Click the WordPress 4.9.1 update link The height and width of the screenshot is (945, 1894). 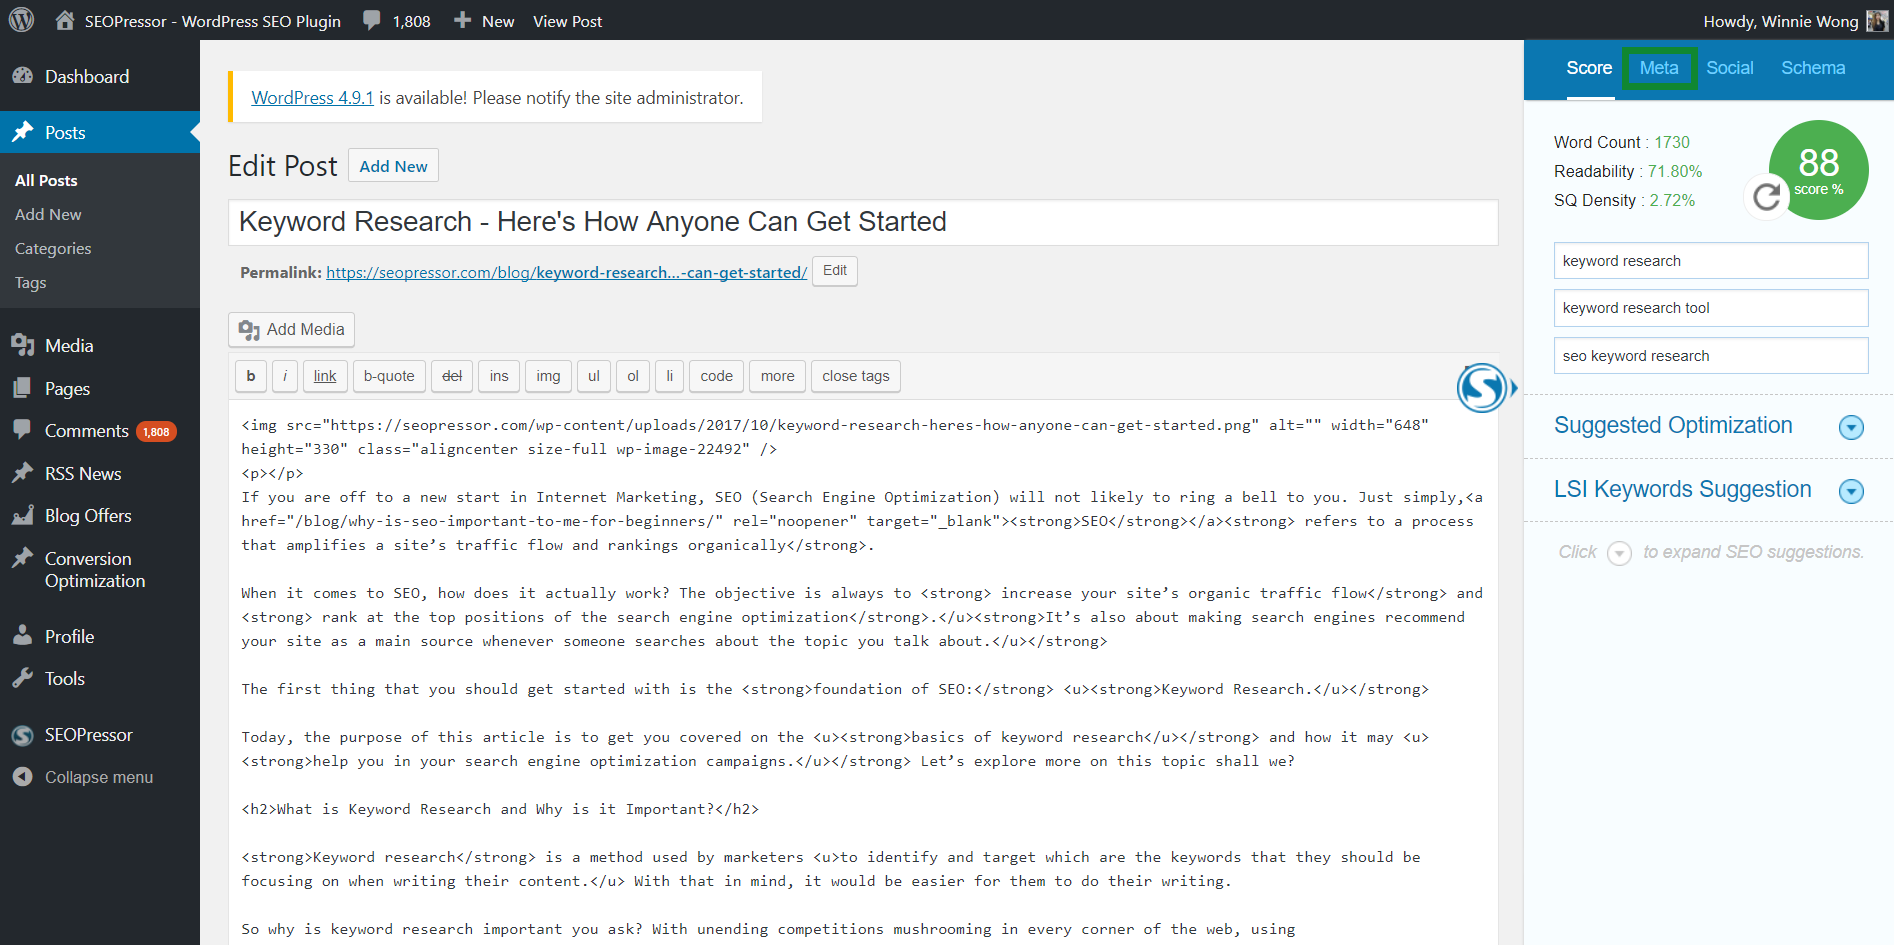click(x=312, y=97)
